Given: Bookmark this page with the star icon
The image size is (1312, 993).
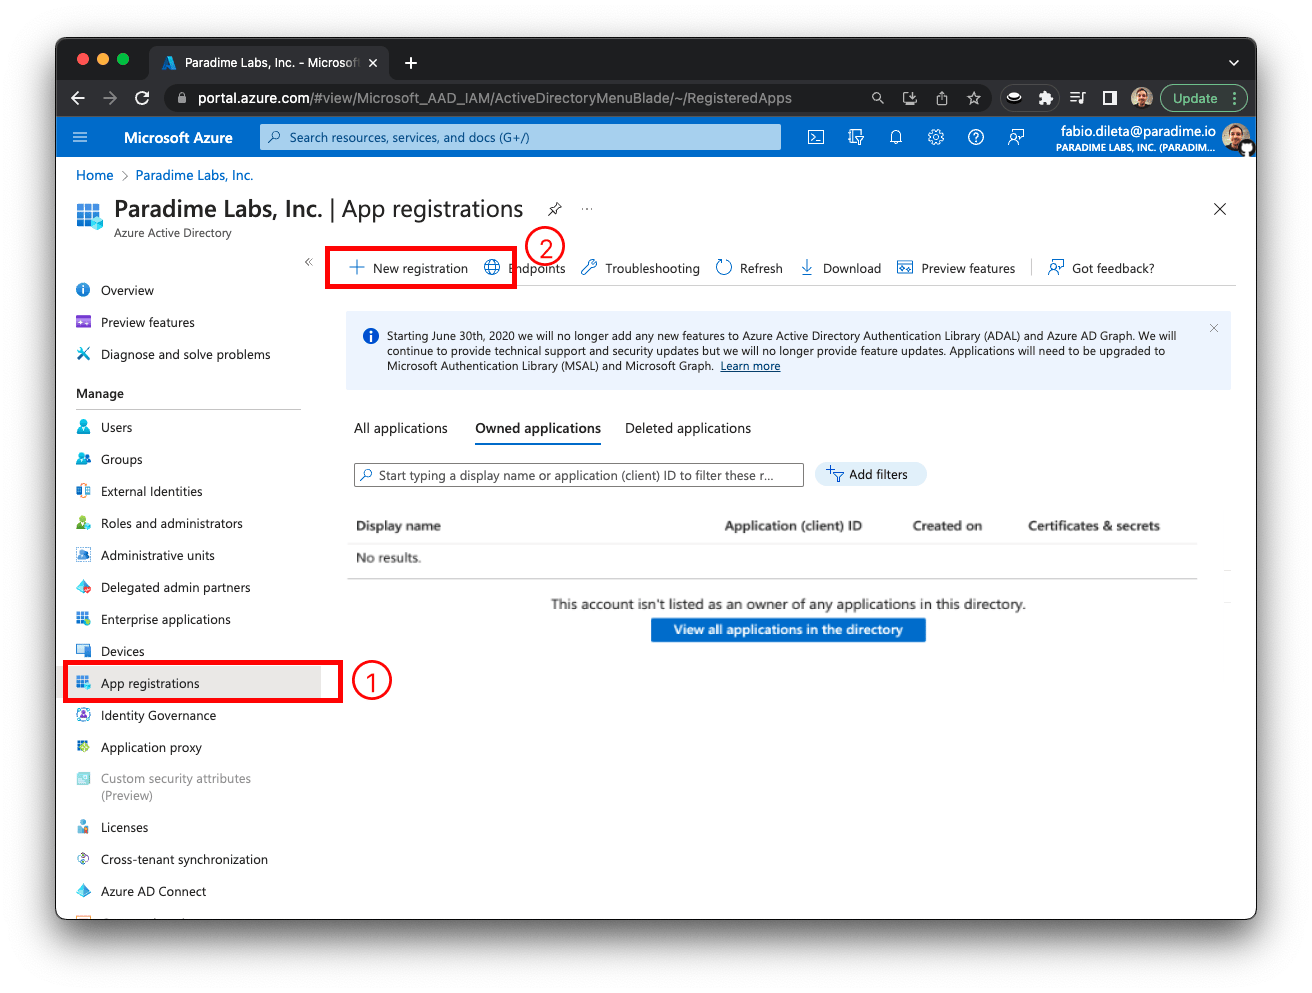Looking at the screenshot, I should click(x=974, y=98).
